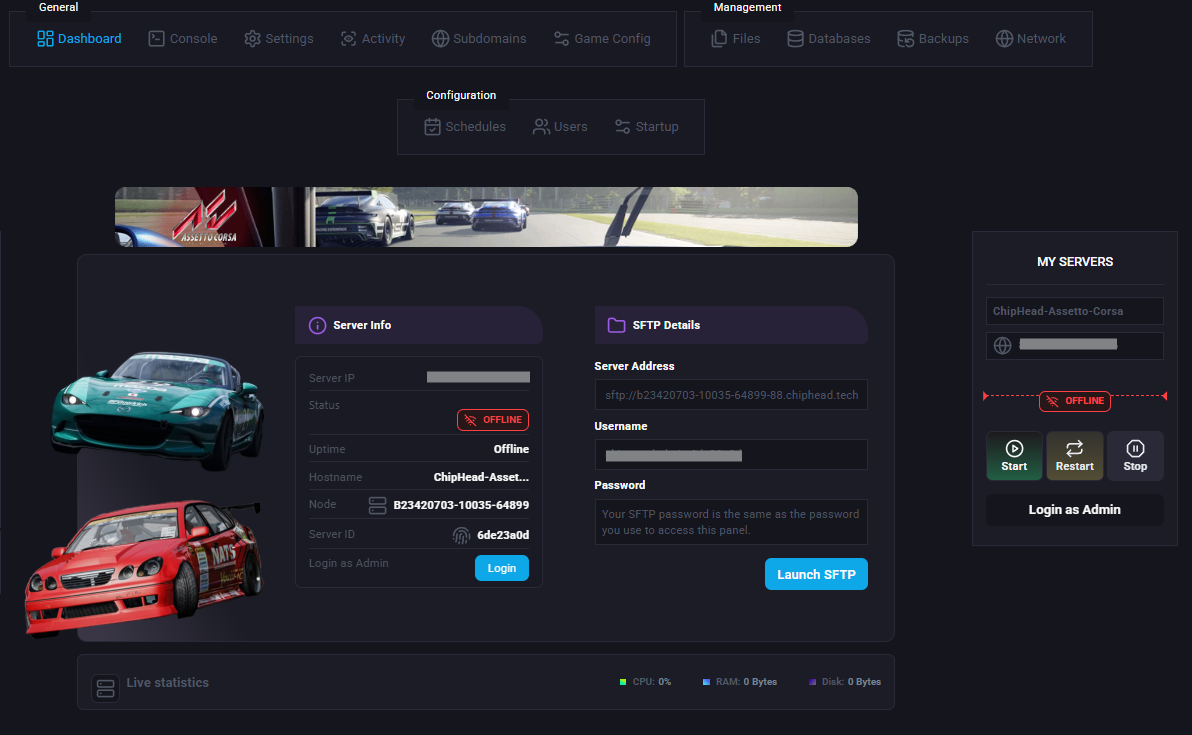Open the Databases tab label
This screenshot has height=735, width=1192.
click(x=839, y=39)
